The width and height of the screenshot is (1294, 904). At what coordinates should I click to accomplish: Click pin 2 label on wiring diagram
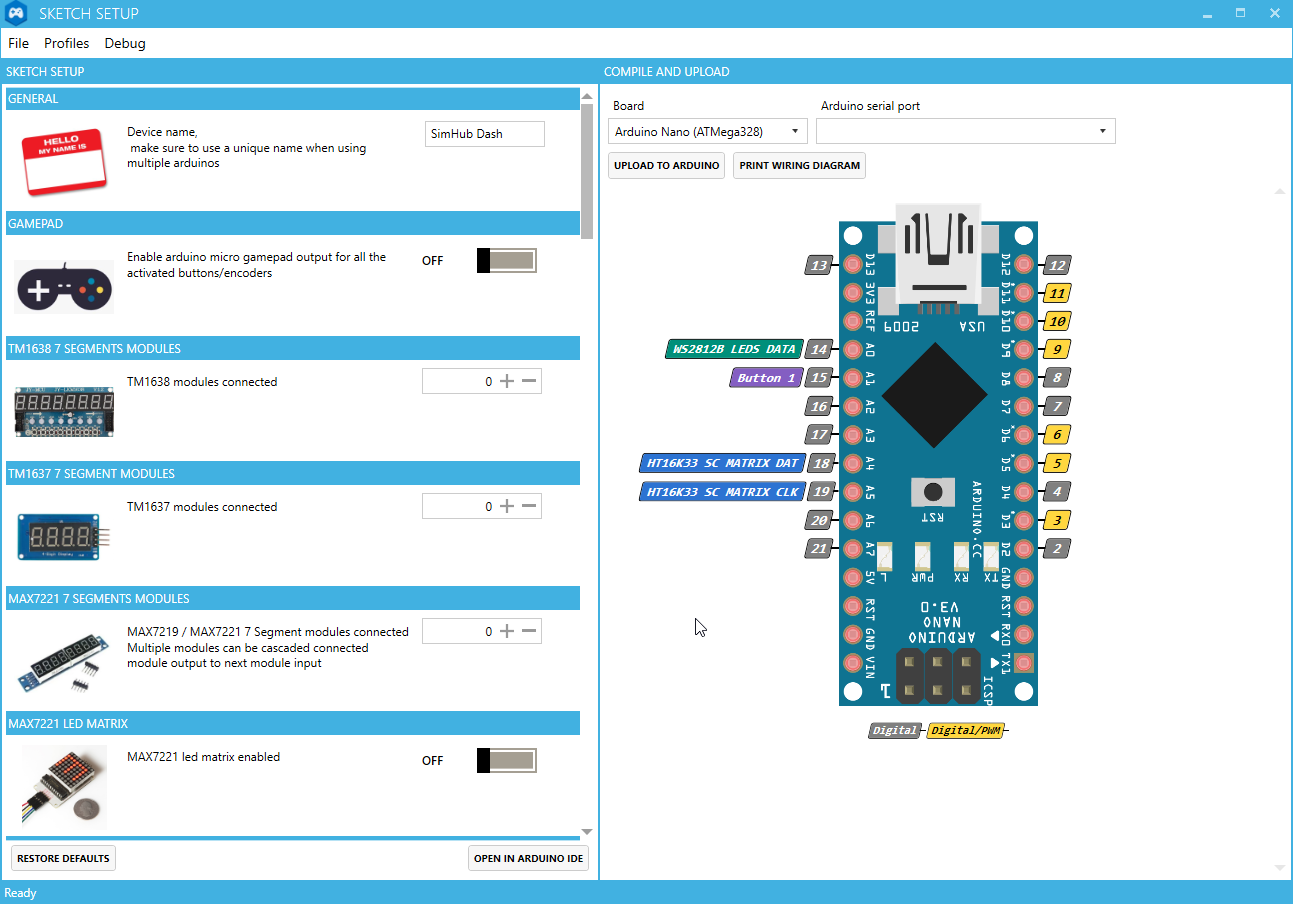[x=1057, y=548]
